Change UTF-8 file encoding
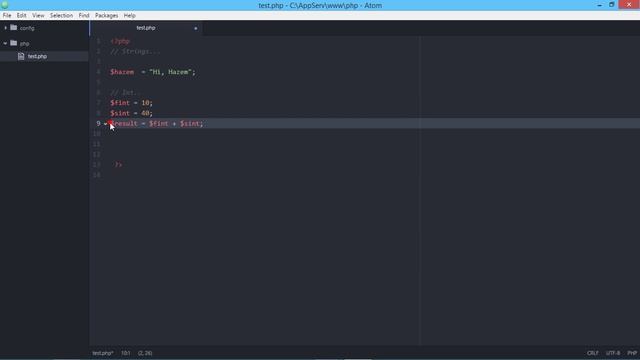The height and width of the screenshot is (360, 640). [x=613, y=353]
